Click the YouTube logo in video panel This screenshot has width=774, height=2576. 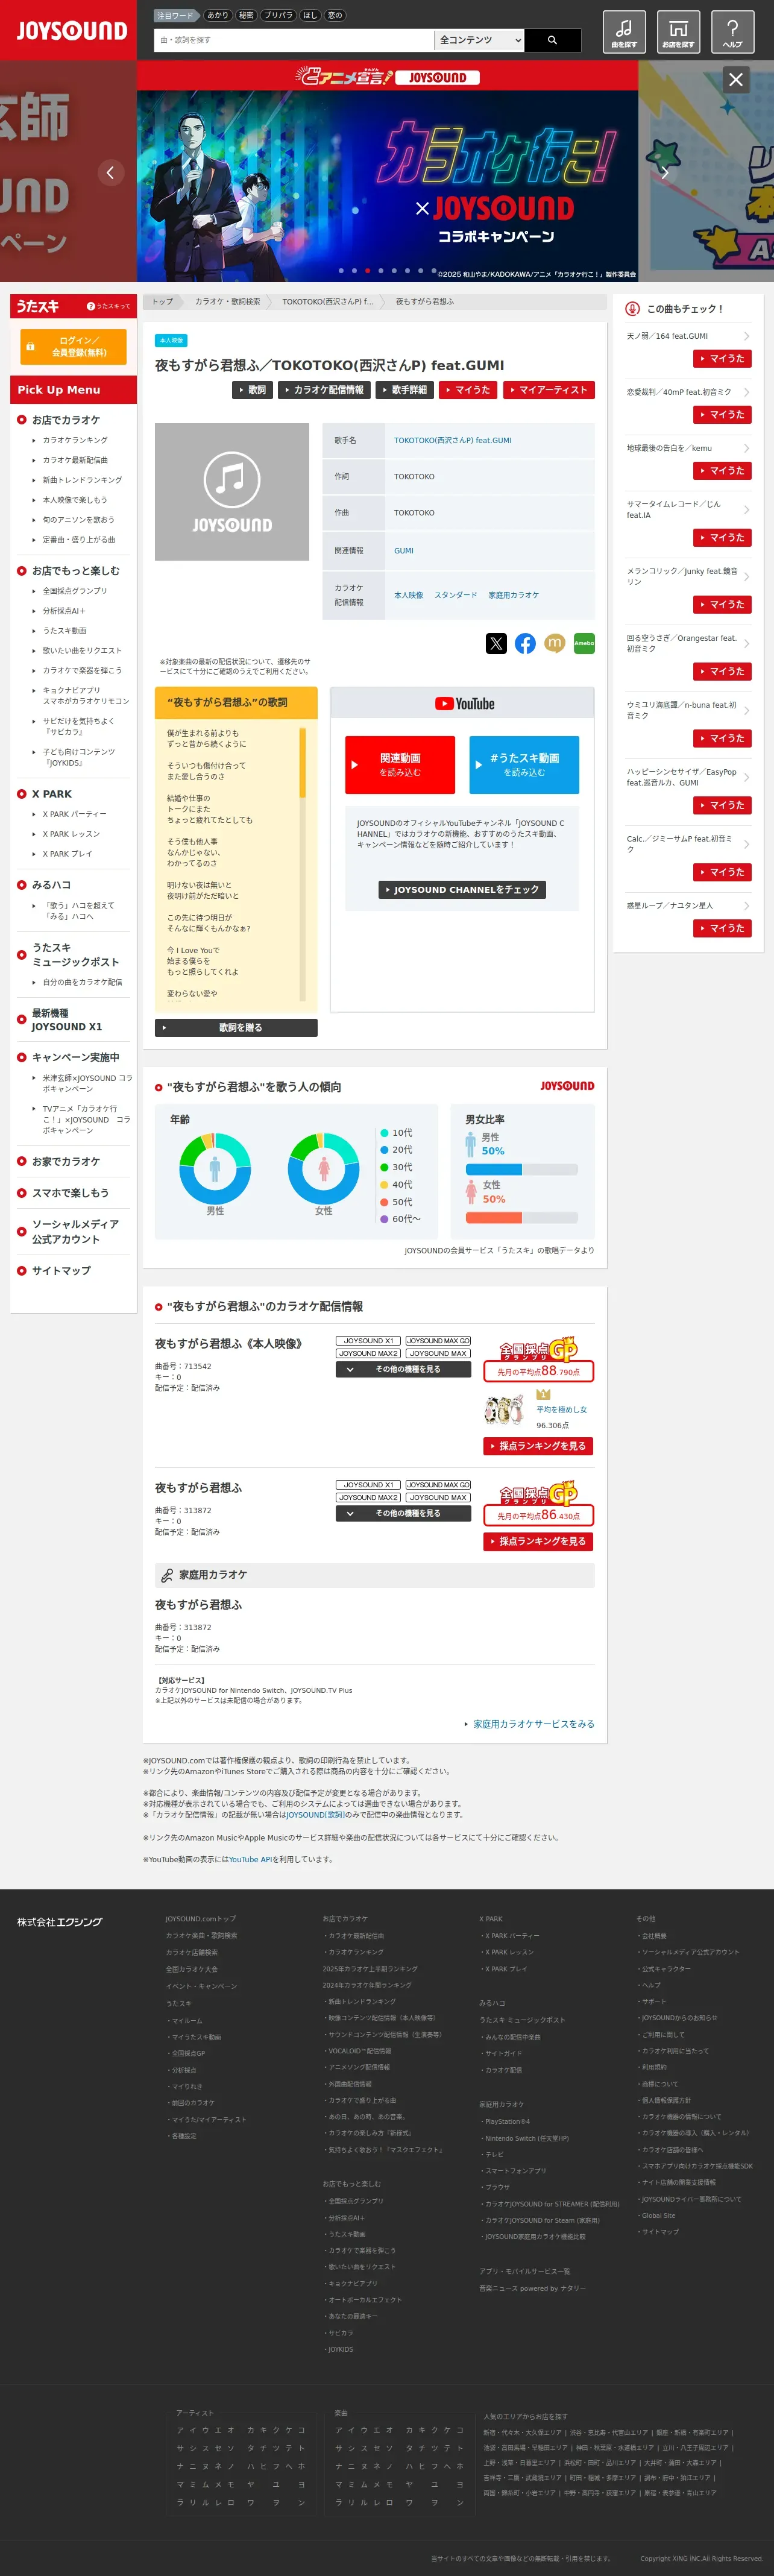(465, 703)
